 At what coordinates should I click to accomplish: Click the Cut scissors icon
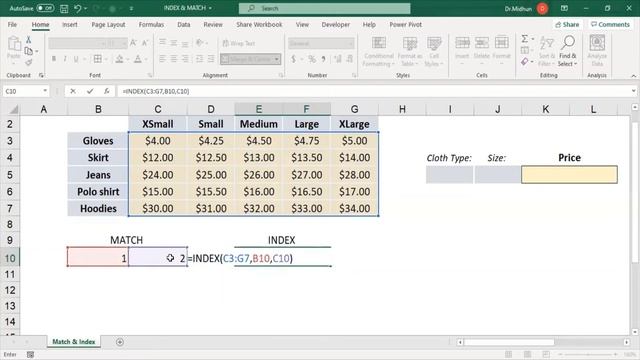tap(29, 40)
